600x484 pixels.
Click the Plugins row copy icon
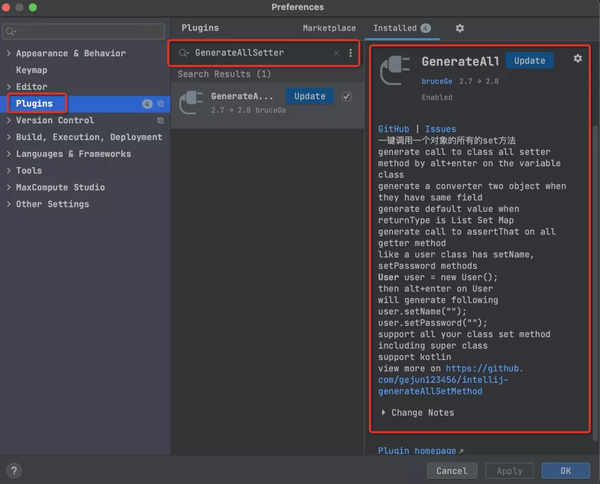(x=160, y=104)
